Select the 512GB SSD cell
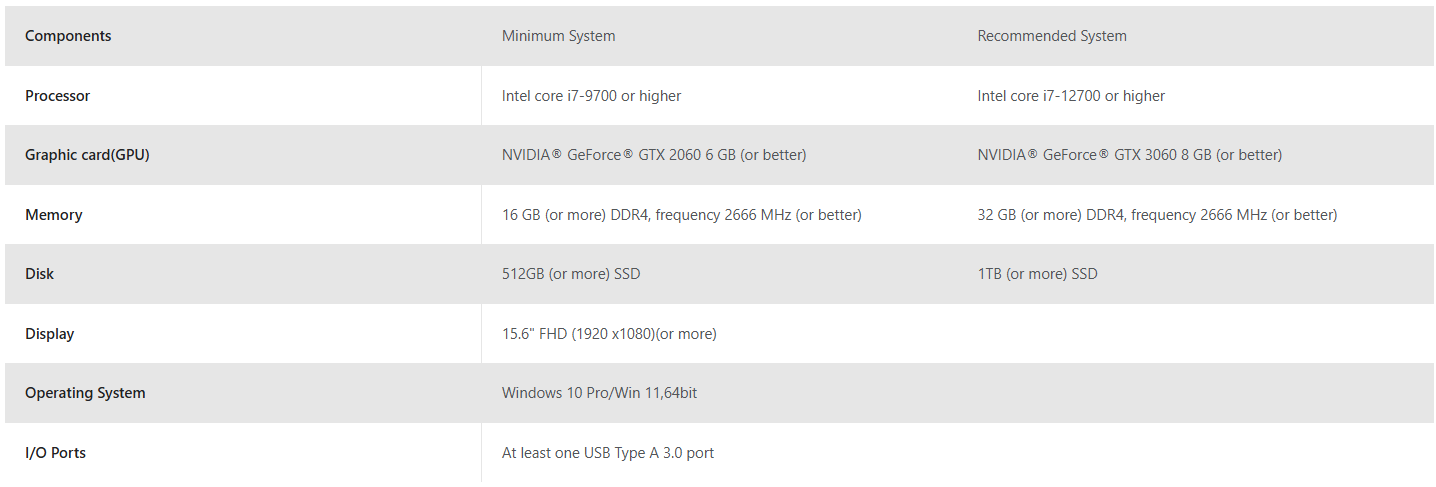The width and height of the screenshot is (1436, 487). click(x=570, y=274)
